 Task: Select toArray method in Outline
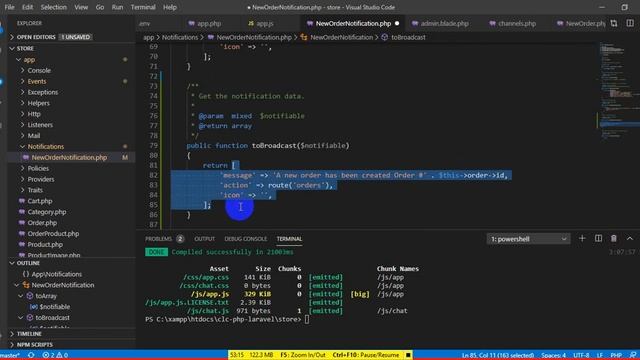pyautogui.click(x=46, y=296)
